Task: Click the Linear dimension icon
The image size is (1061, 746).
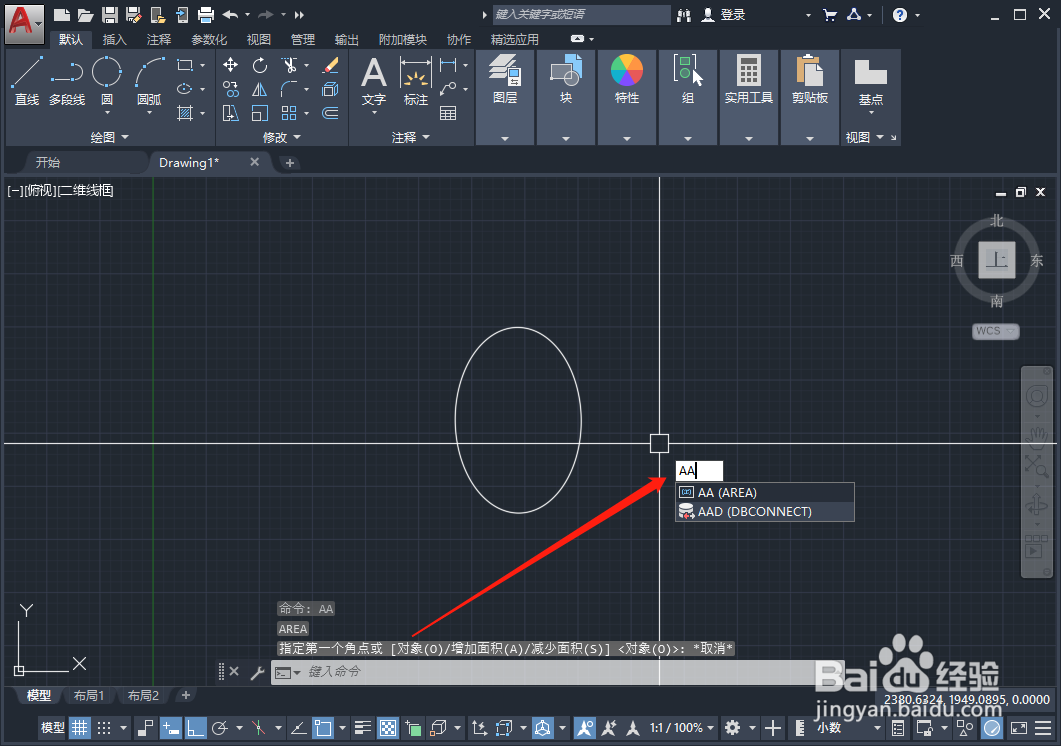Action: (x=448, y=65)
